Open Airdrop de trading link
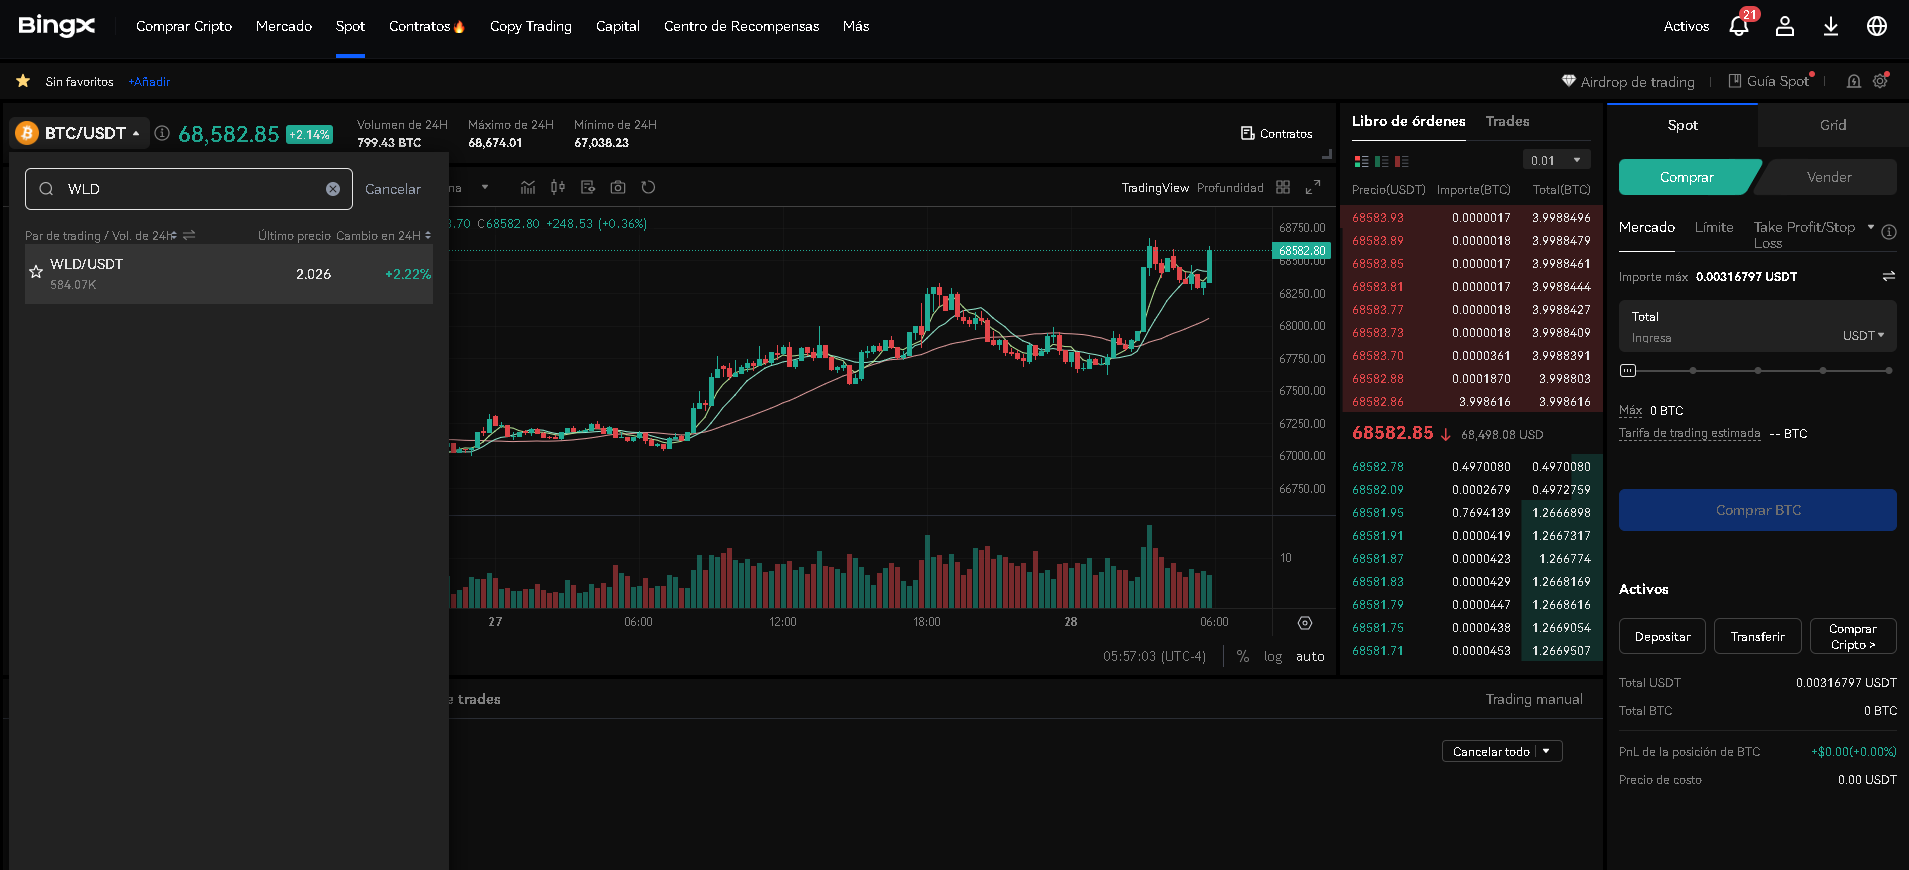Screen dimensions: 1909x870 click(x=1628, y=82)
